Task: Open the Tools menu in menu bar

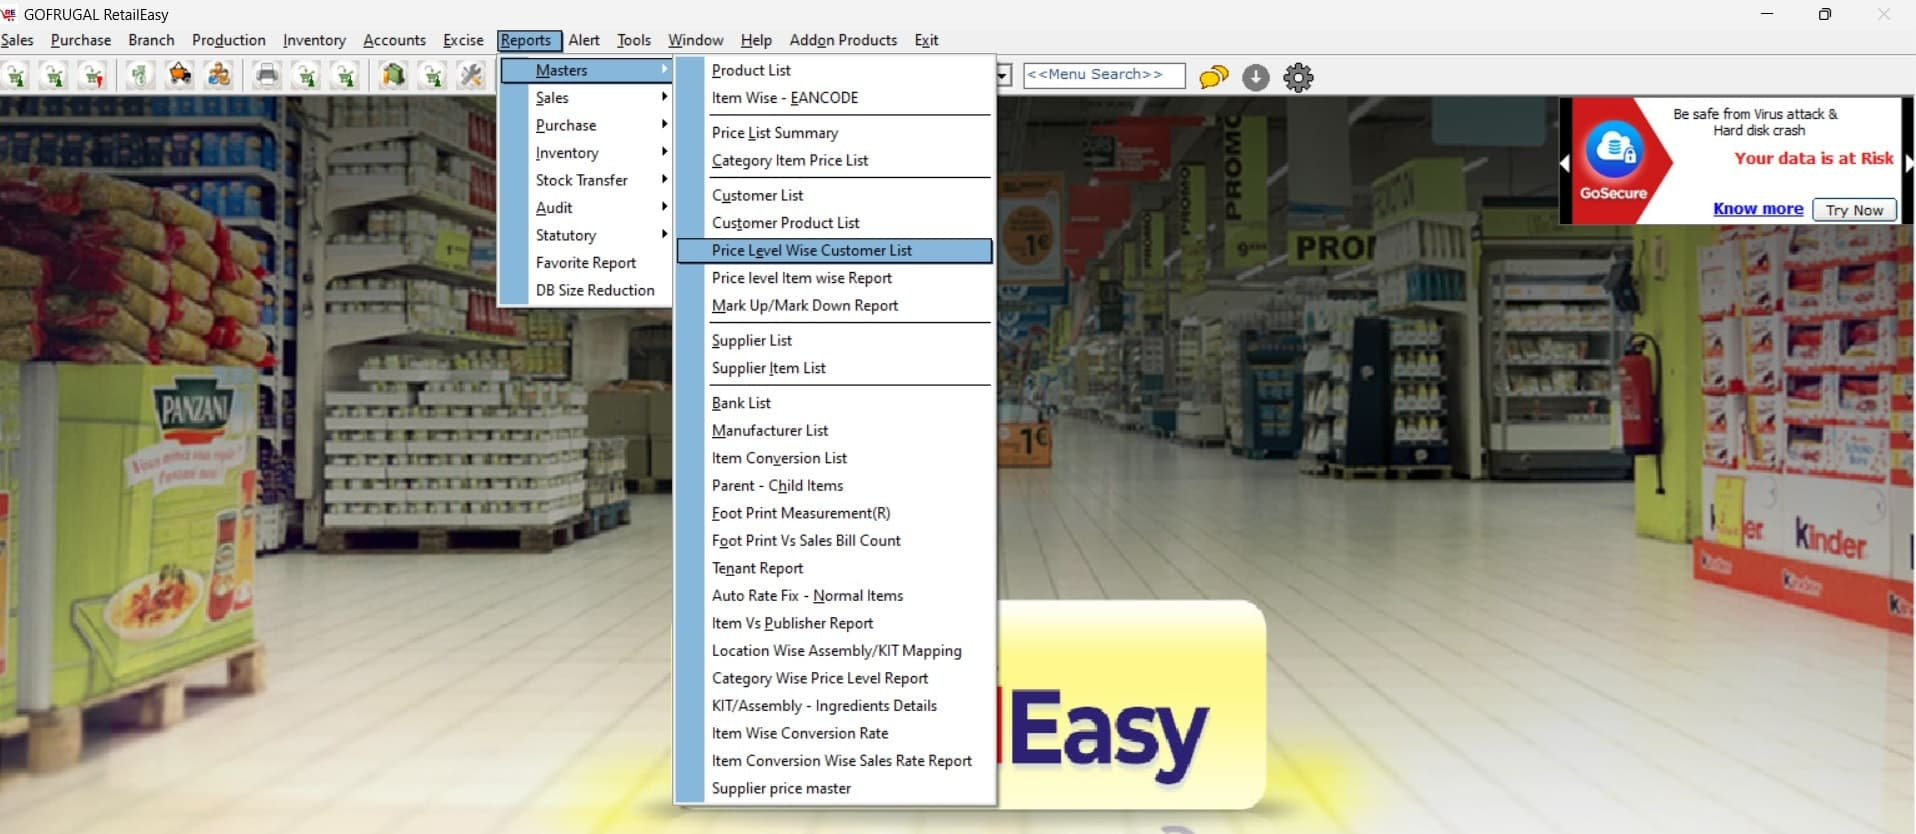Action: (x=634, y=40)
